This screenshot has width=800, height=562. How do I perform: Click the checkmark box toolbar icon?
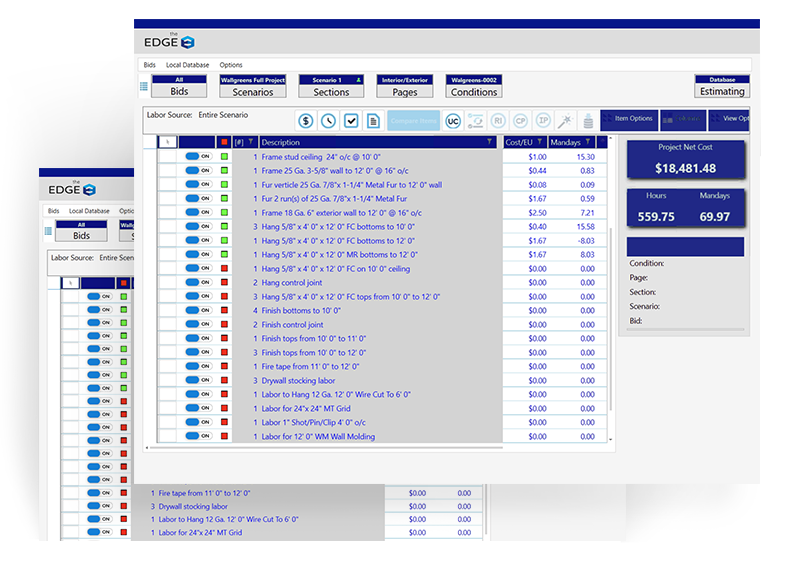[x=351, y=121]
